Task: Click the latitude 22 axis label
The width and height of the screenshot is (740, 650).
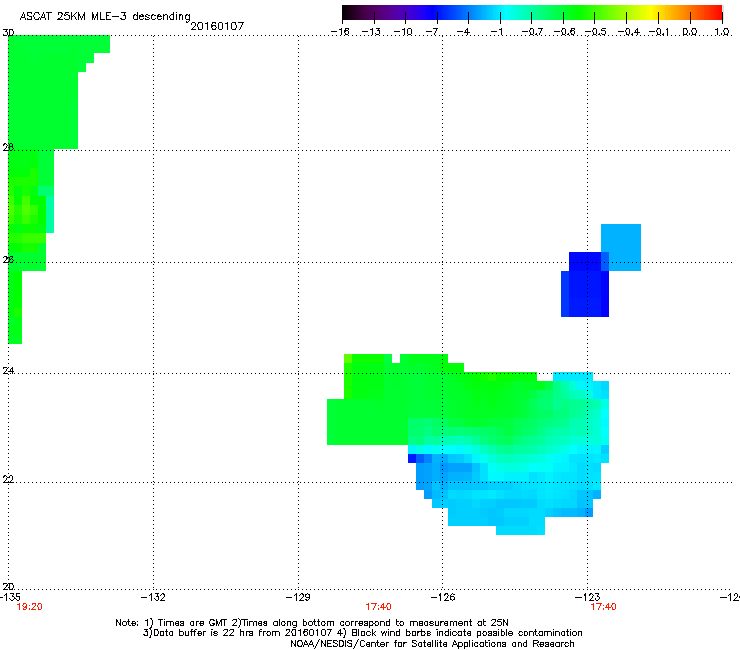Action: coord(8,480)
